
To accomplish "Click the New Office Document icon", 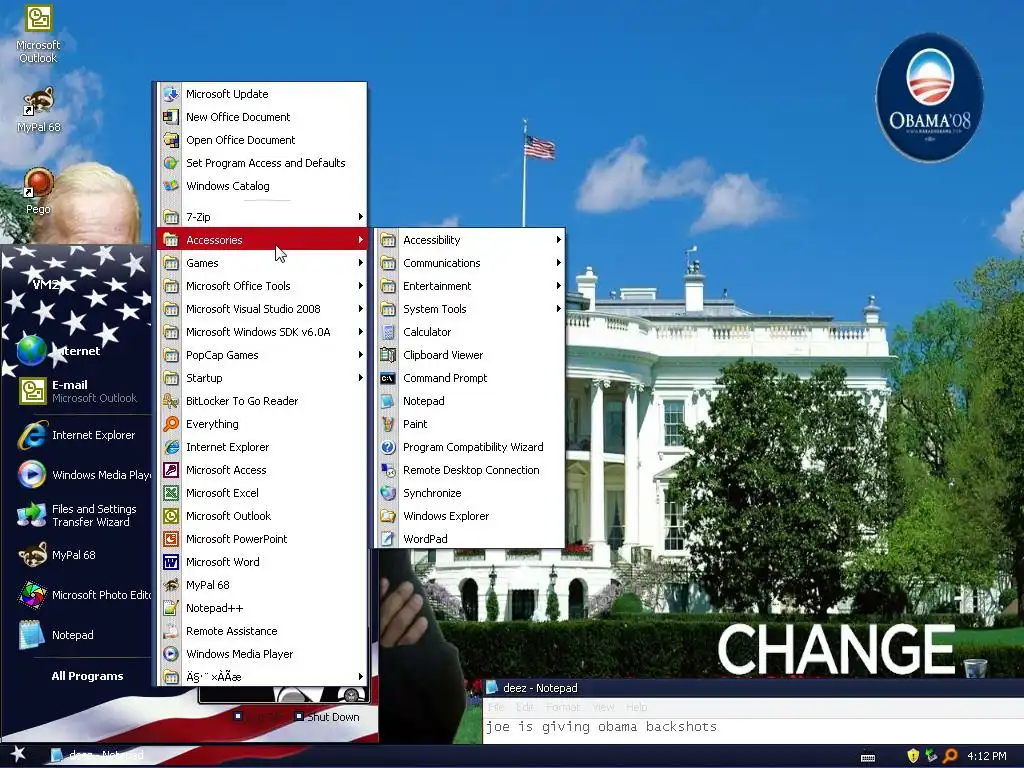I will click(171, 117).
